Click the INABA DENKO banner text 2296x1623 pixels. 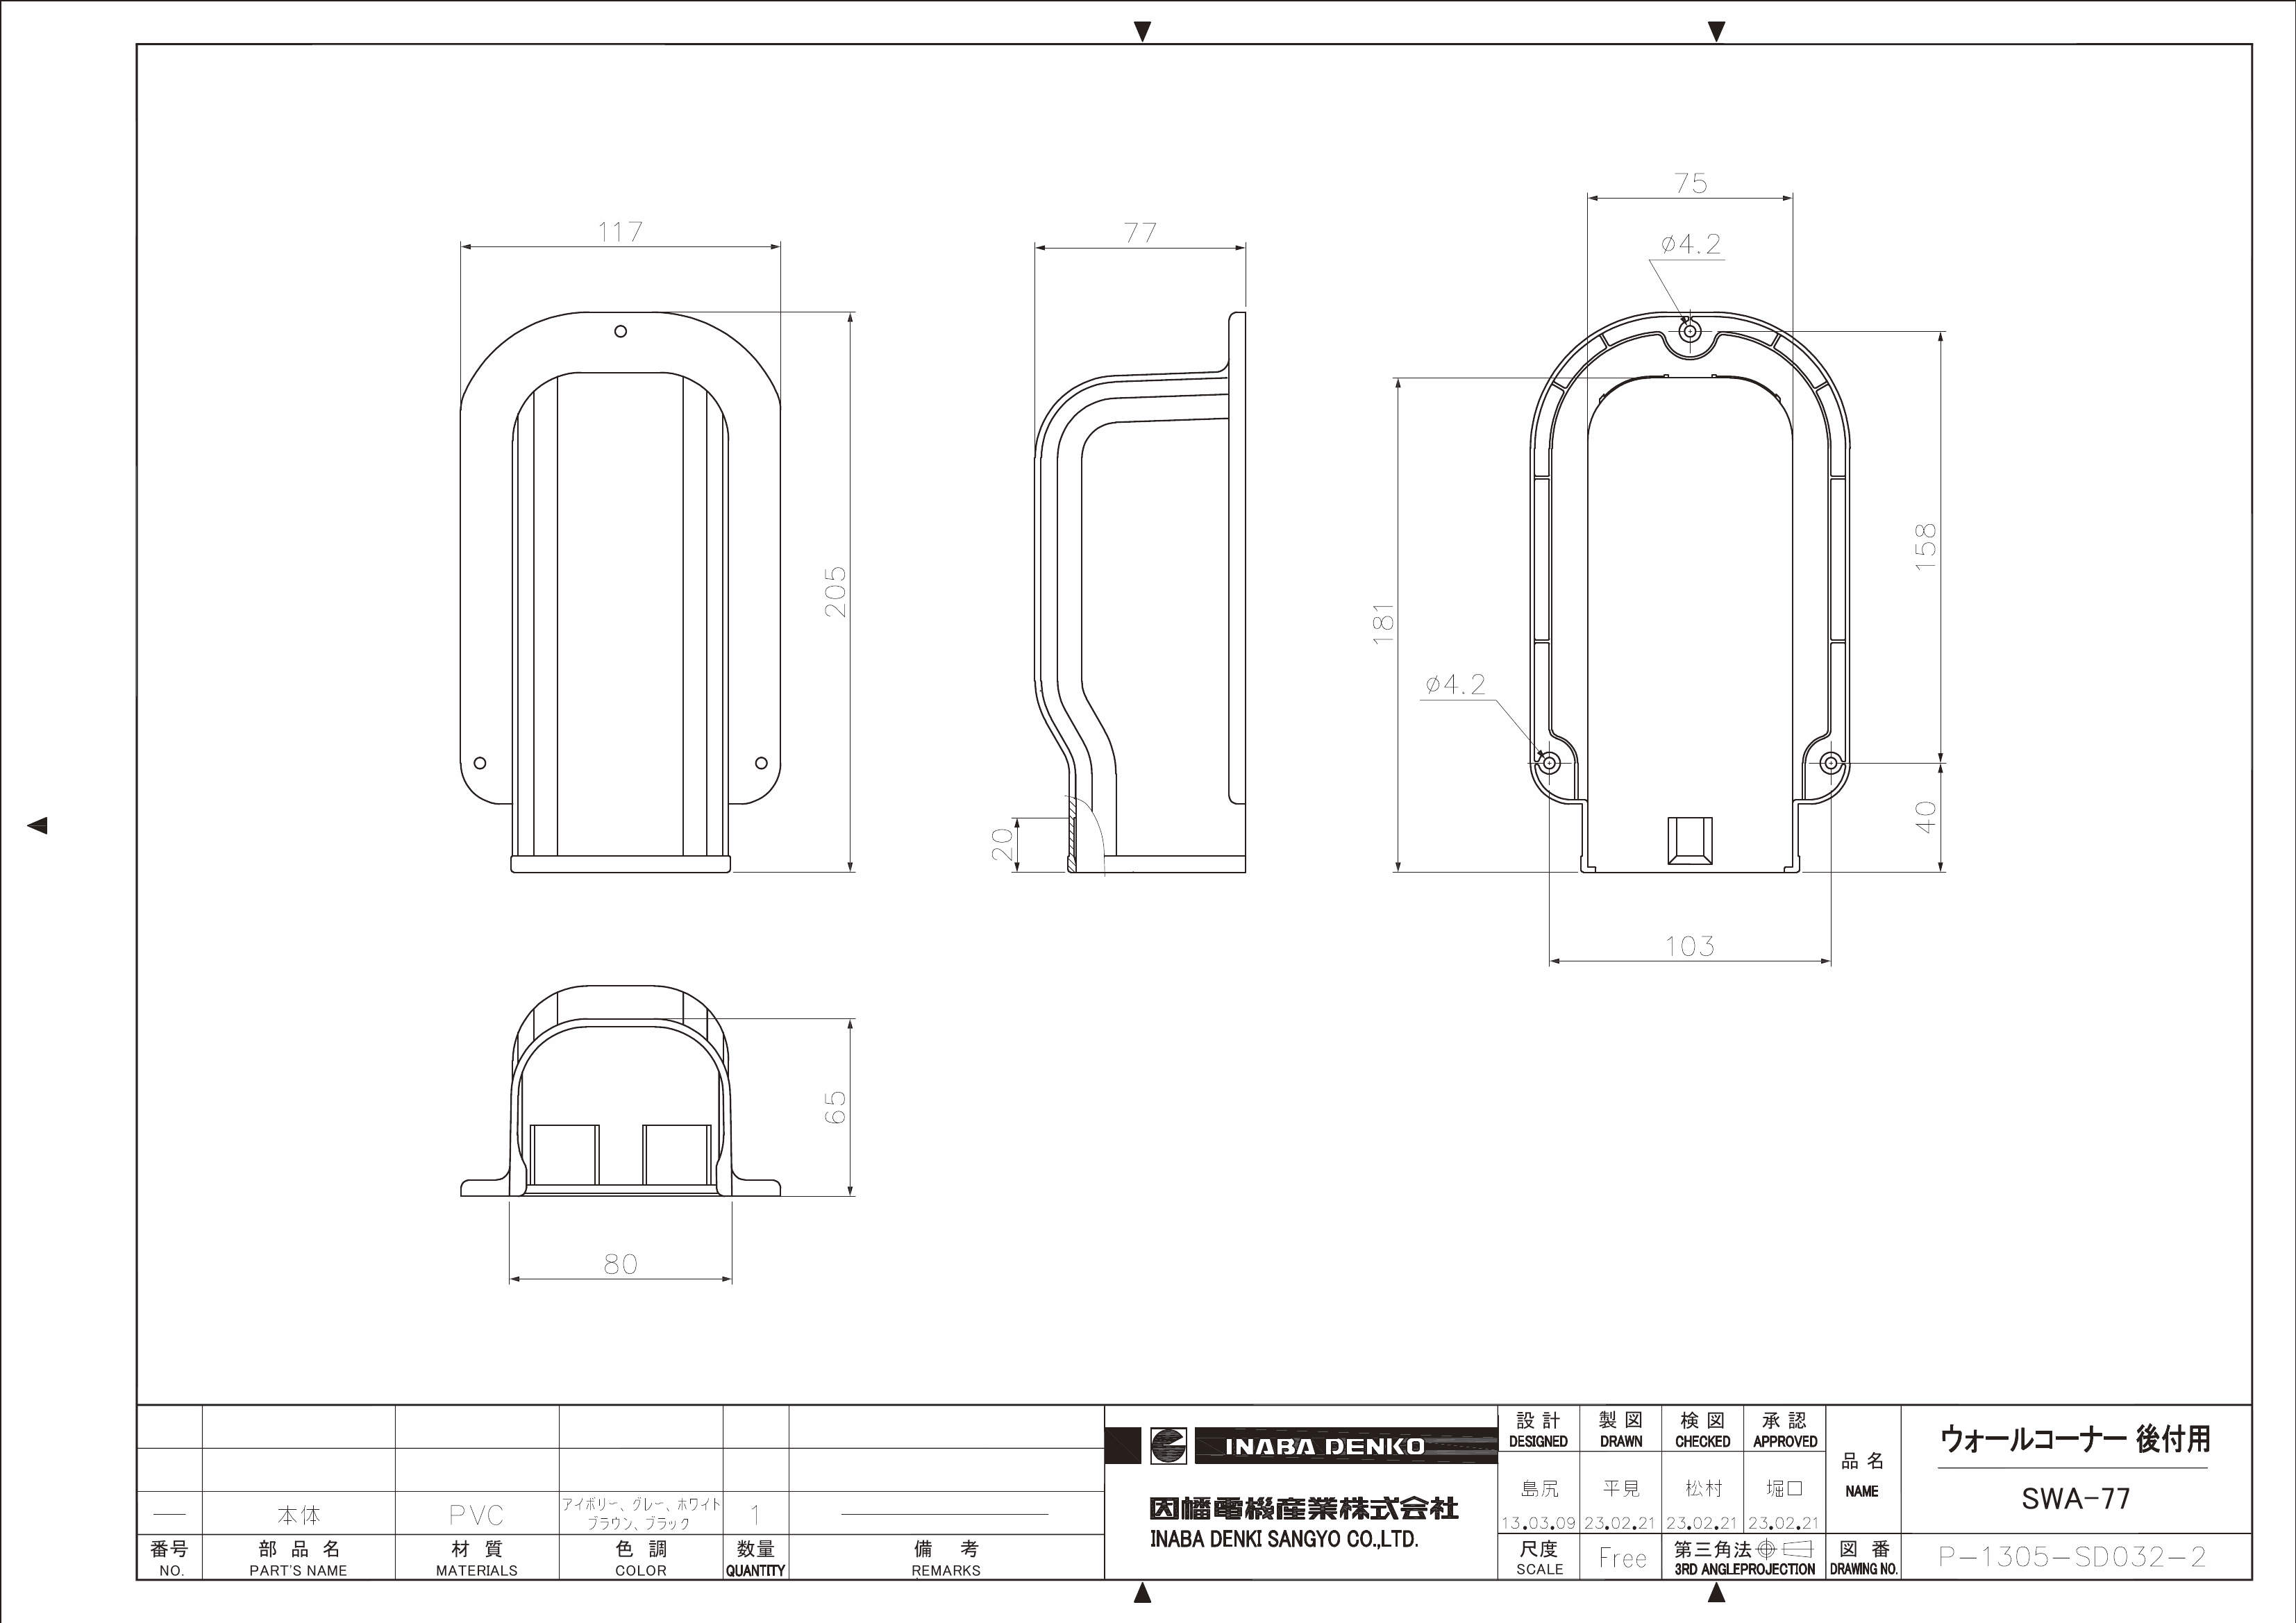pos(1325,1446)
